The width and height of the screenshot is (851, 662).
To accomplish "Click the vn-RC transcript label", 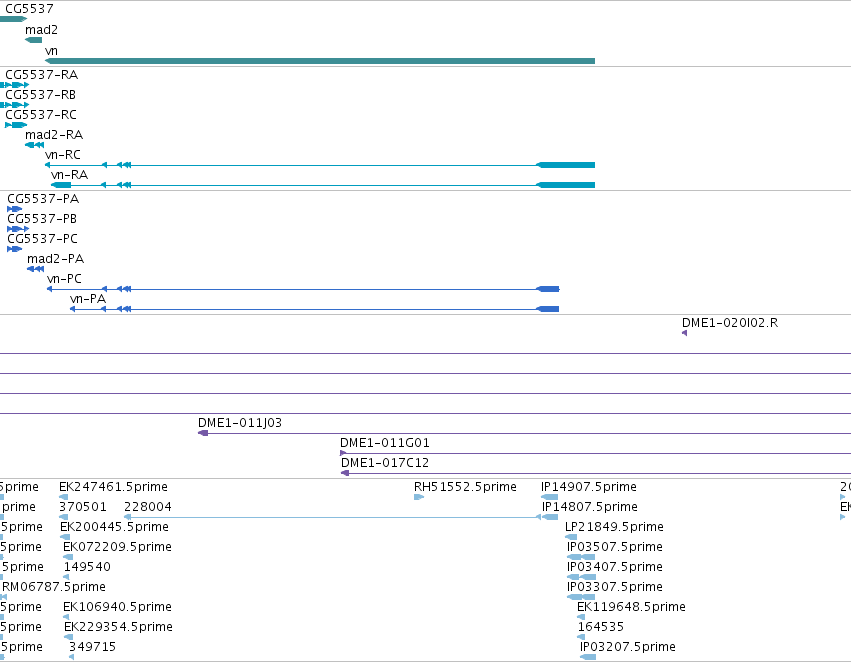I will (63, 155).
